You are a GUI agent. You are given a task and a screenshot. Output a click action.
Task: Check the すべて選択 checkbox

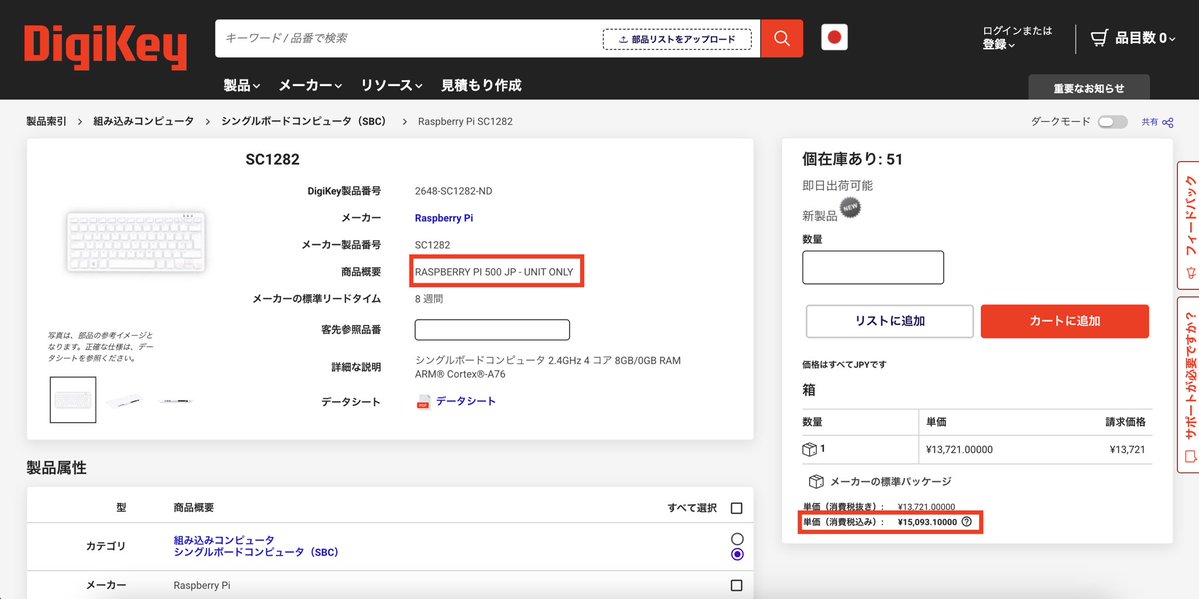[736, 508]
